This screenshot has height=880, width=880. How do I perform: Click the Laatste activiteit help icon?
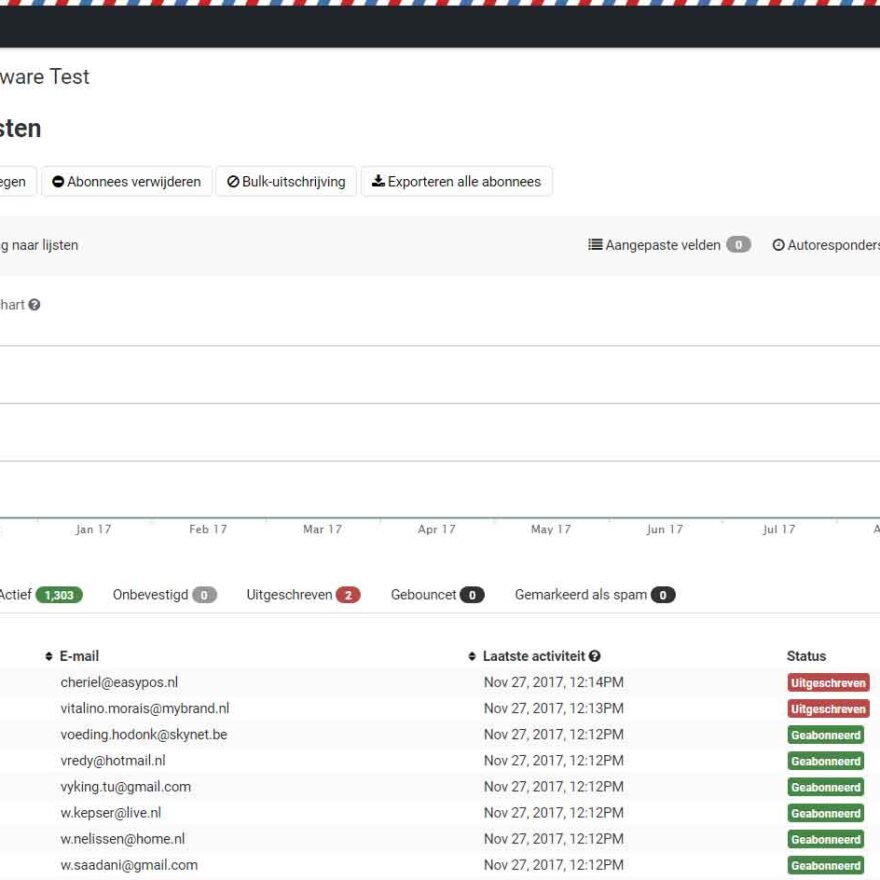click(x=595, y=656)
